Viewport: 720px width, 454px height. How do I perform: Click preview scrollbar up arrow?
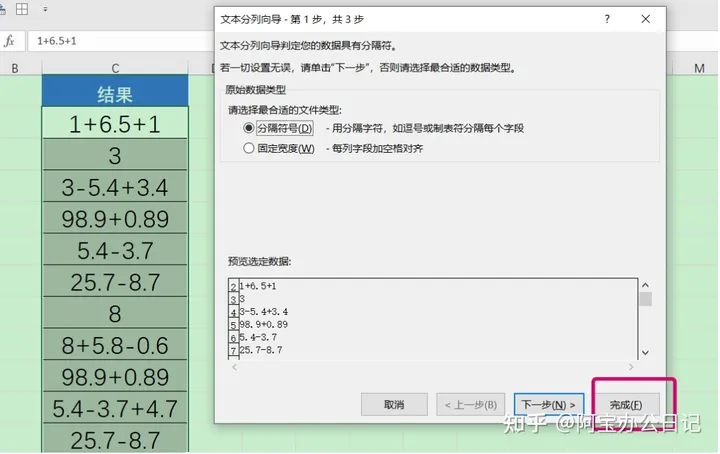(645, 285)
